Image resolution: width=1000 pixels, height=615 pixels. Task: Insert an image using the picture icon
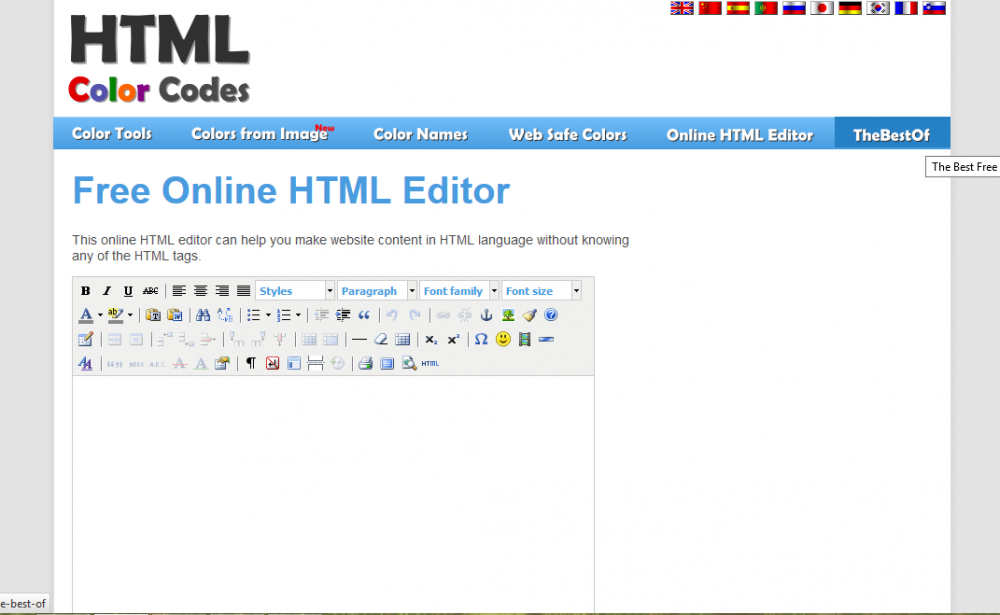pyautogui.click(x=508, y=315)
